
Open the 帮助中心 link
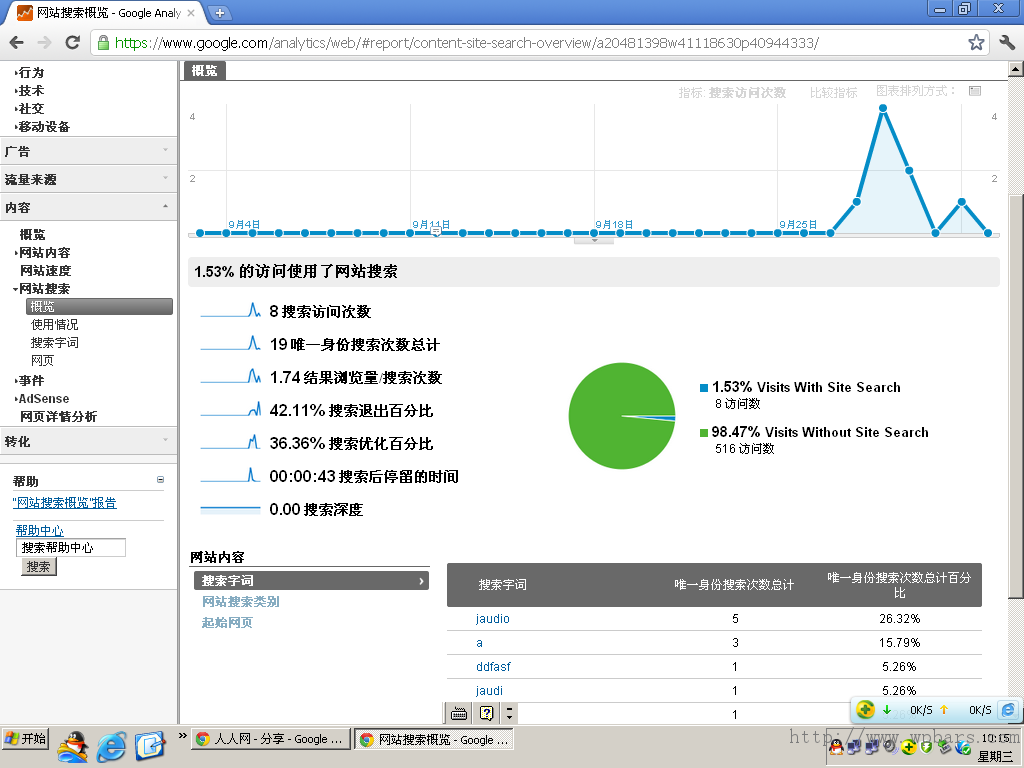pos(39,530)
